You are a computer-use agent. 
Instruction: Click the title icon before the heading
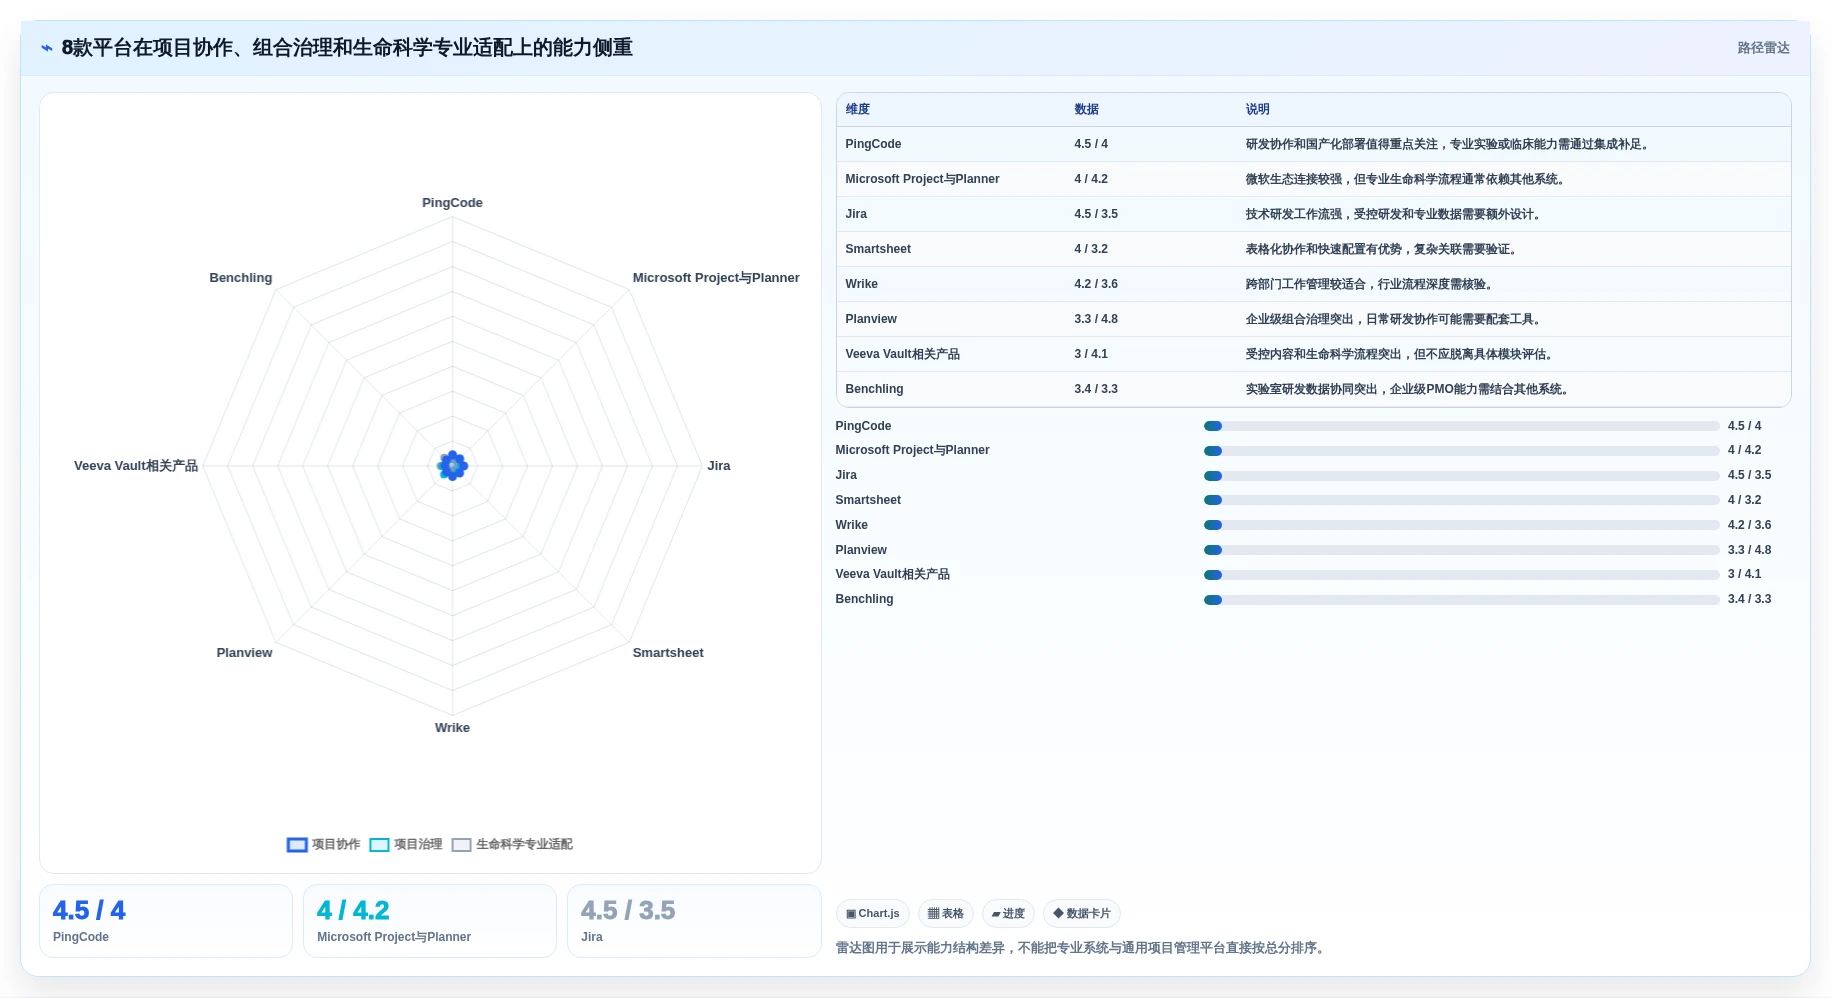pos(46,48)
